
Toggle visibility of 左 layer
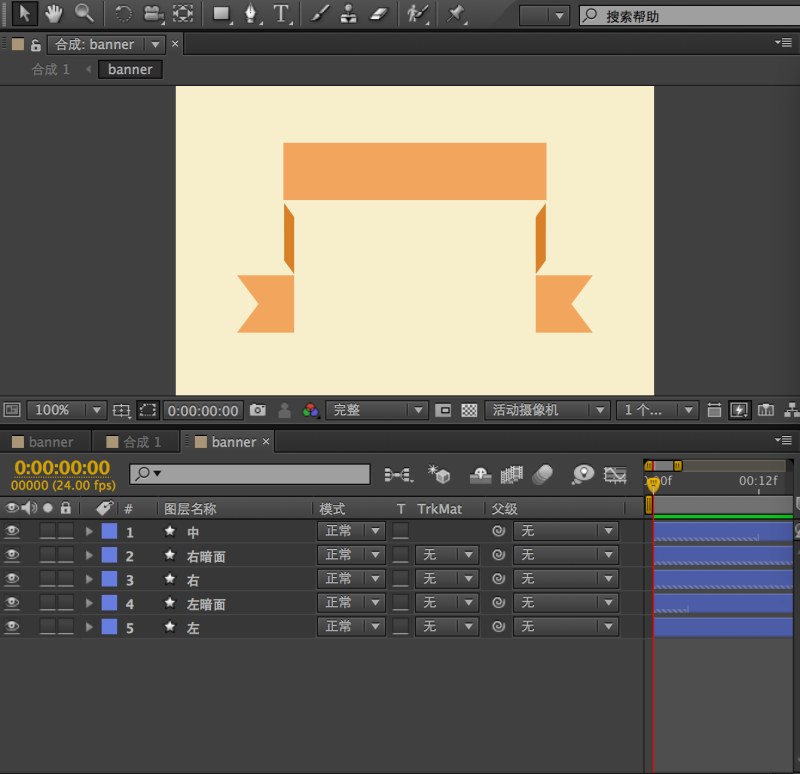tap(12, 627)
